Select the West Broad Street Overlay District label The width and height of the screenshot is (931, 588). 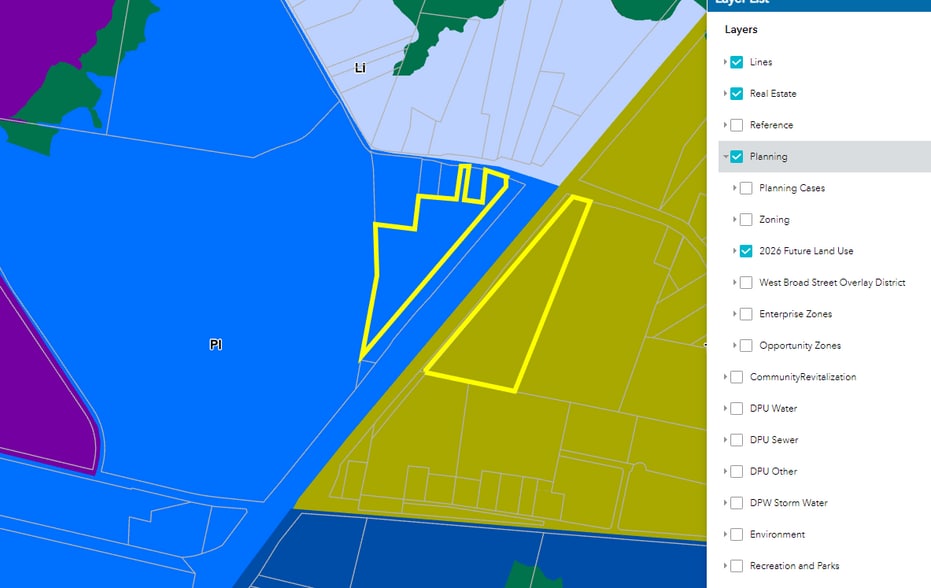click(832, 283)
